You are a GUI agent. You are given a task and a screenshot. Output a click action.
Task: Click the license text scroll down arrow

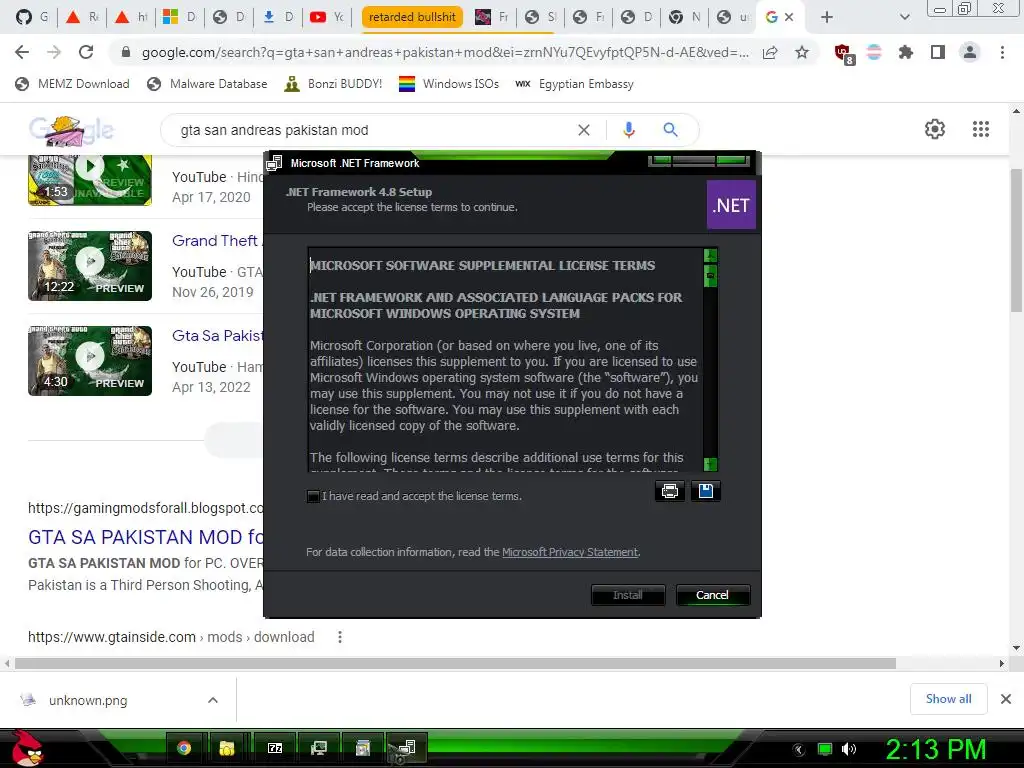[x=711, y=464]
